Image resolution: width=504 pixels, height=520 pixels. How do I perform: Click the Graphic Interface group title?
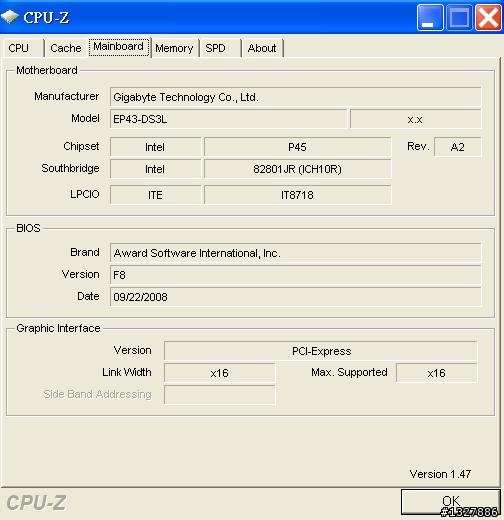tap(58, 328)
